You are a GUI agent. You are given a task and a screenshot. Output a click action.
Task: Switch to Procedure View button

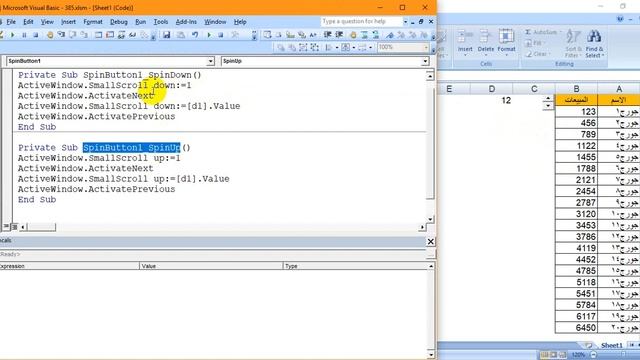click(6, 227)
